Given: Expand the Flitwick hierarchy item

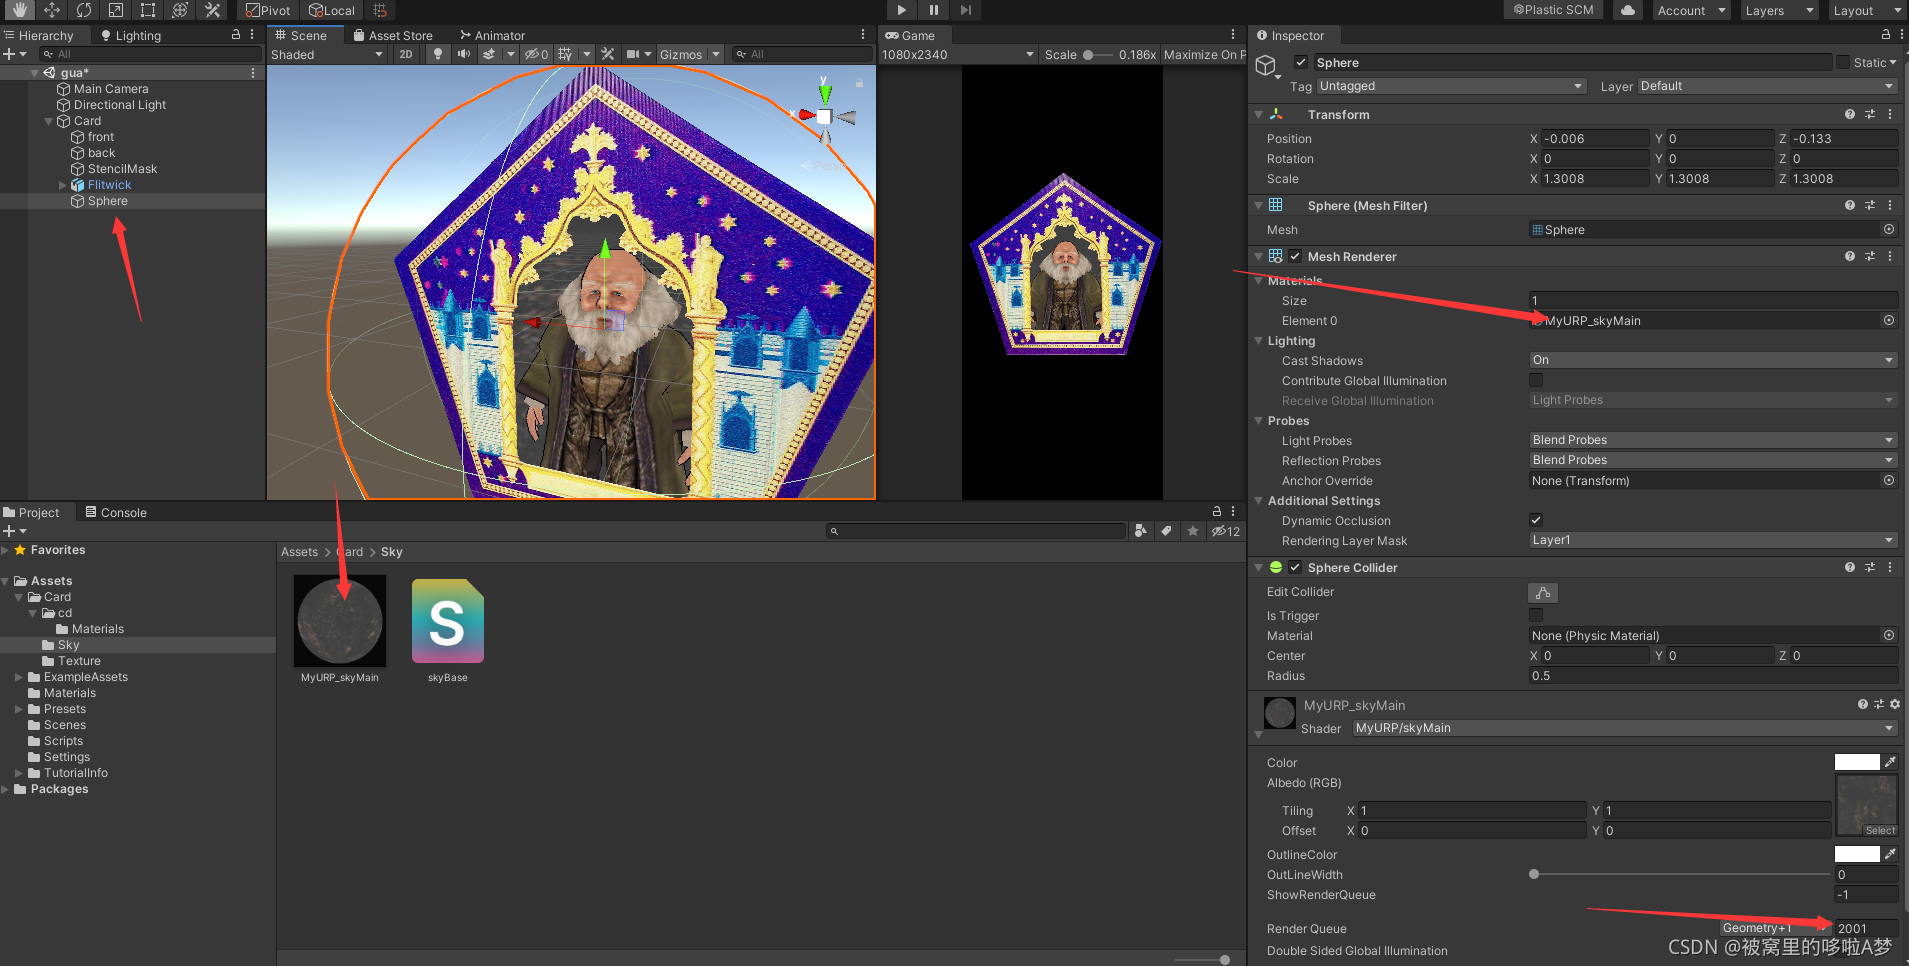Looking at the screenshot, I should click(63, 185).
